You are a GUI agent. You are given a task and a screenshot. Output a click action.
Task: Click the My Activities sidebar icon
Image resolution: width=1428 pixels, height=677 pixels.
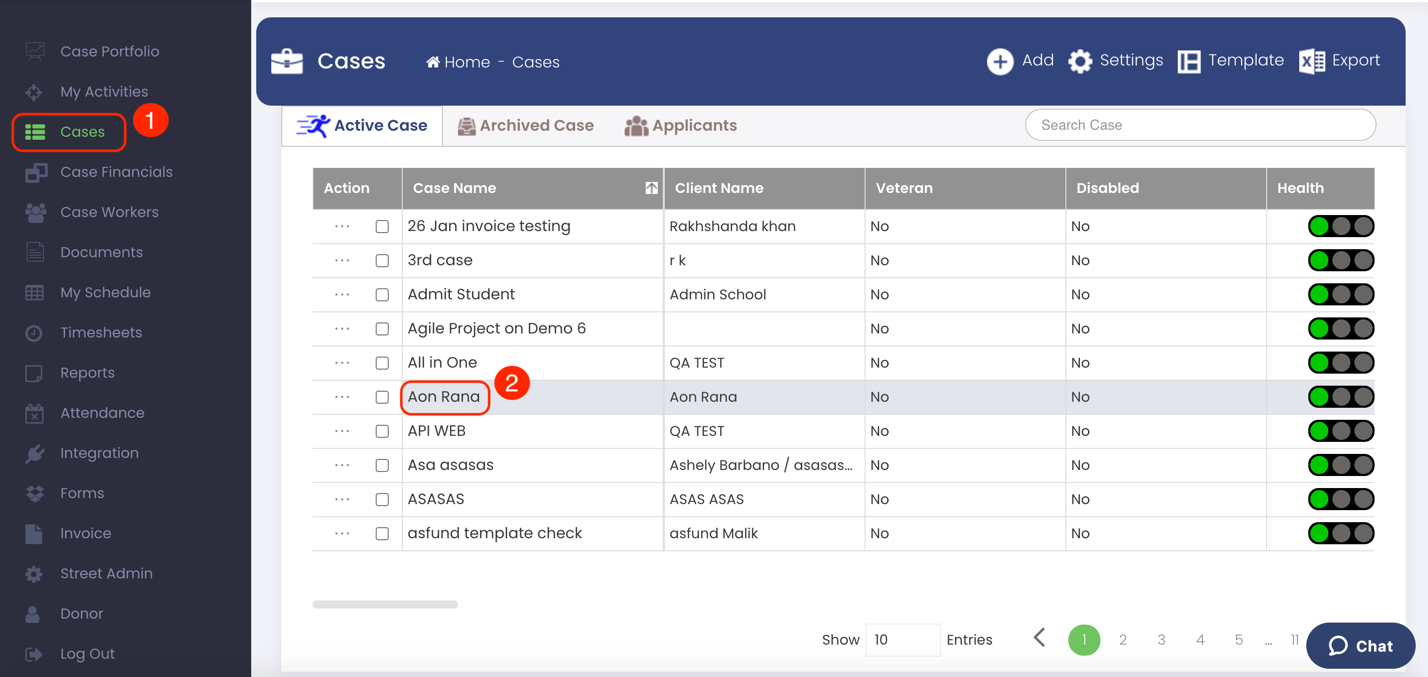[35, 91]
